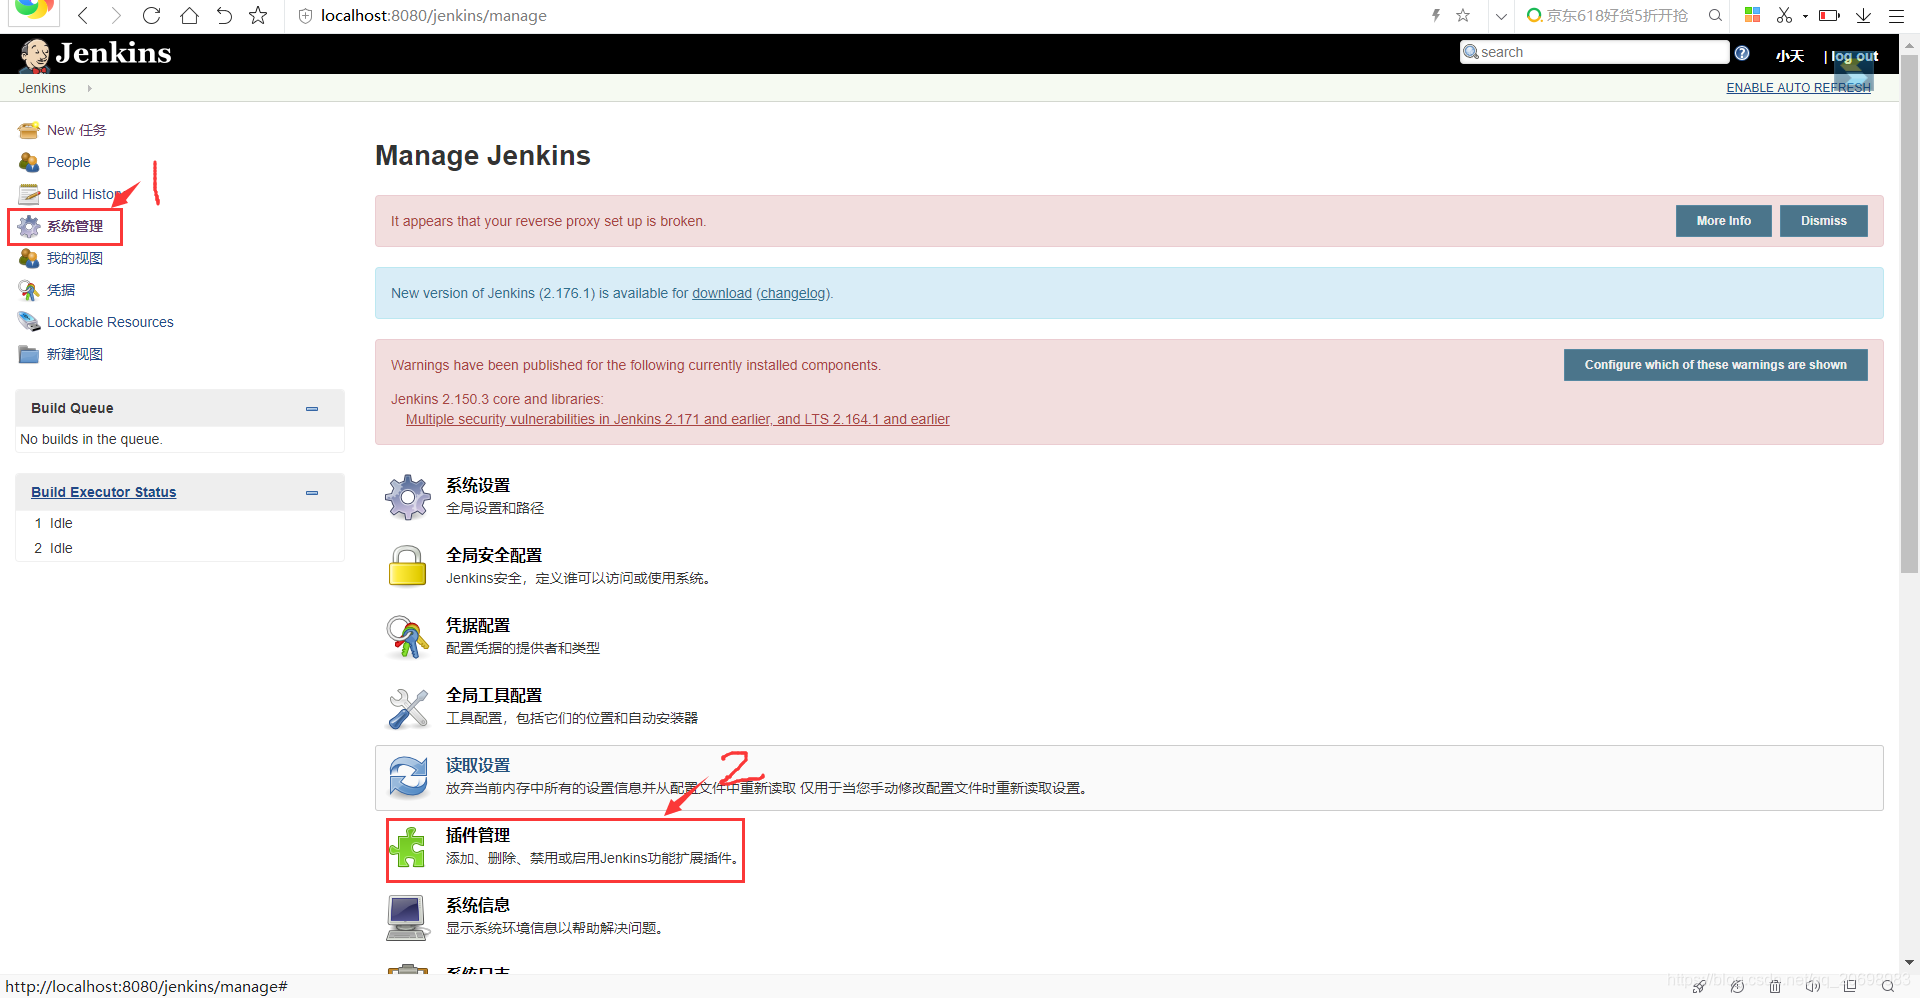Click Configure which of these warnings are shown
The height and width of the screenshot is (998, 1920).
(1716, 365)
